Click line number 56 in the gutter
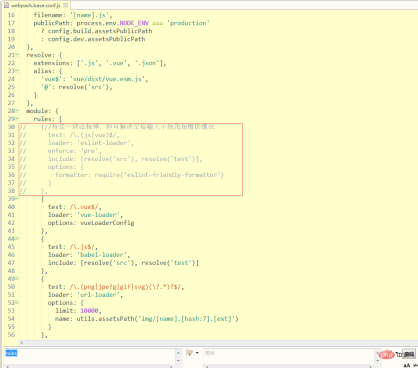 [11, 335]
